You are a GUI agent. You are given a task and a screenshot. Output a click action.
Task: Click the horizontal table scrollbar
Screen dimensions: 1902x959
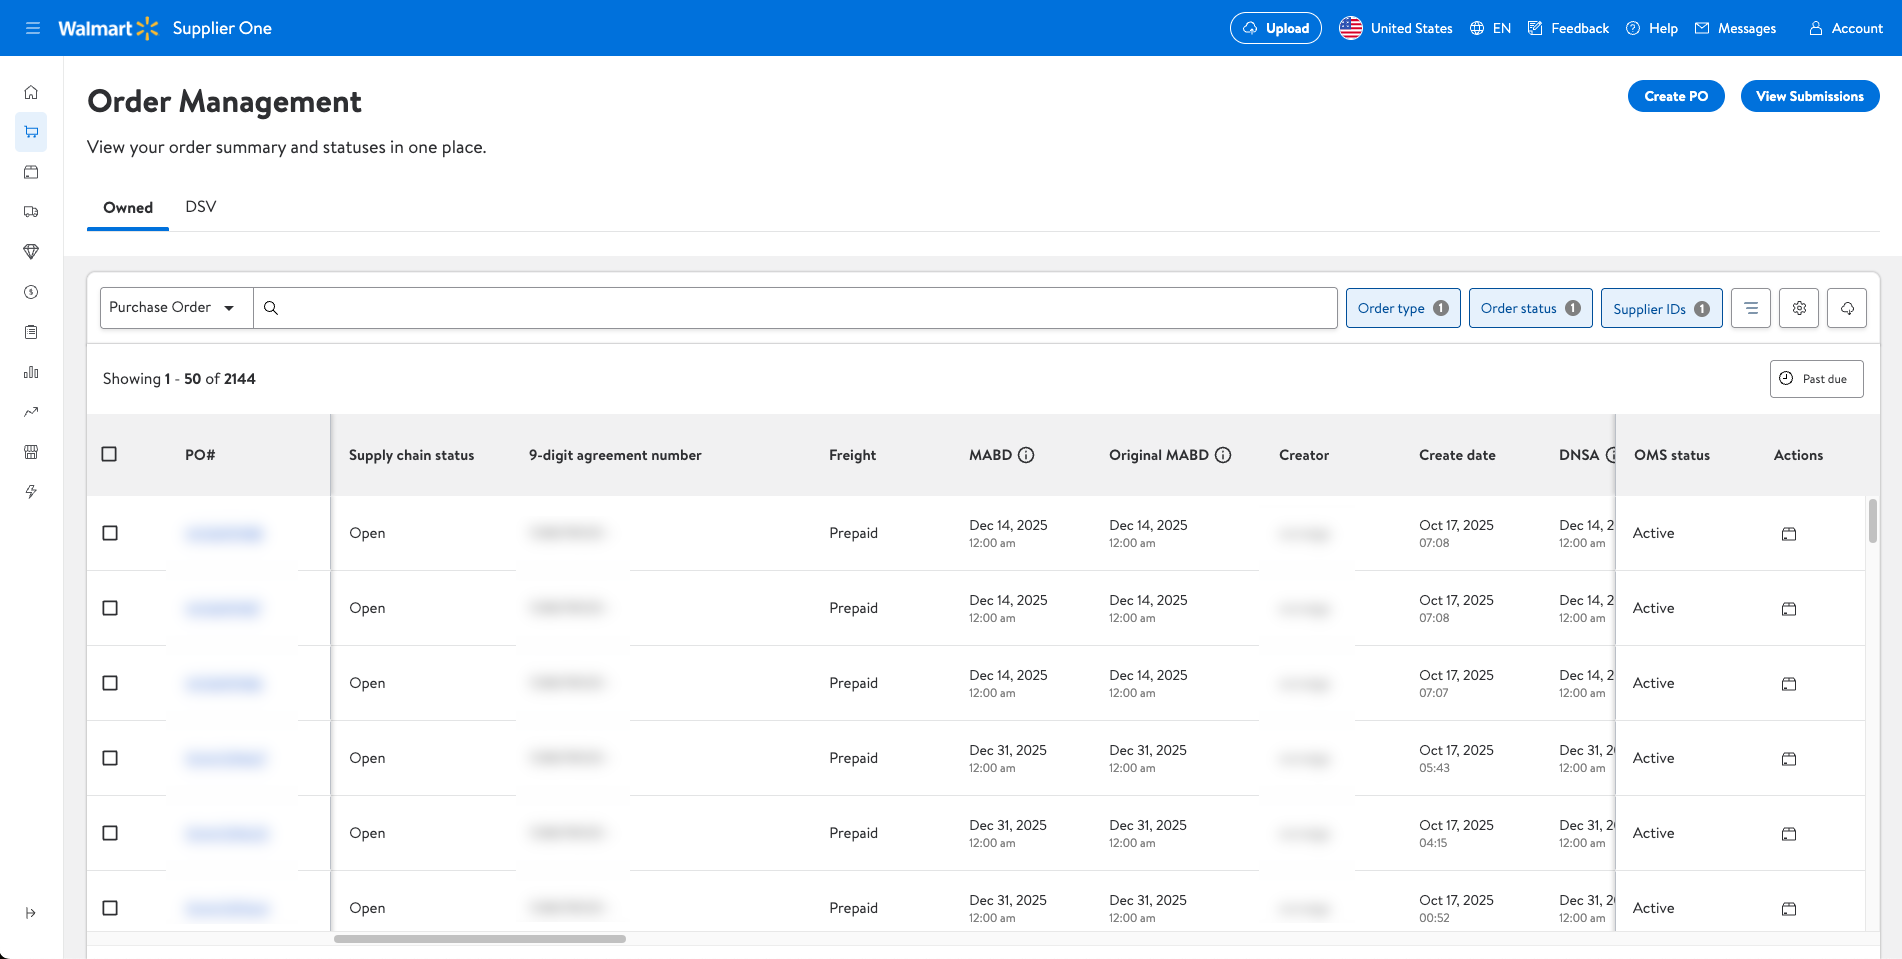[480, 939]
